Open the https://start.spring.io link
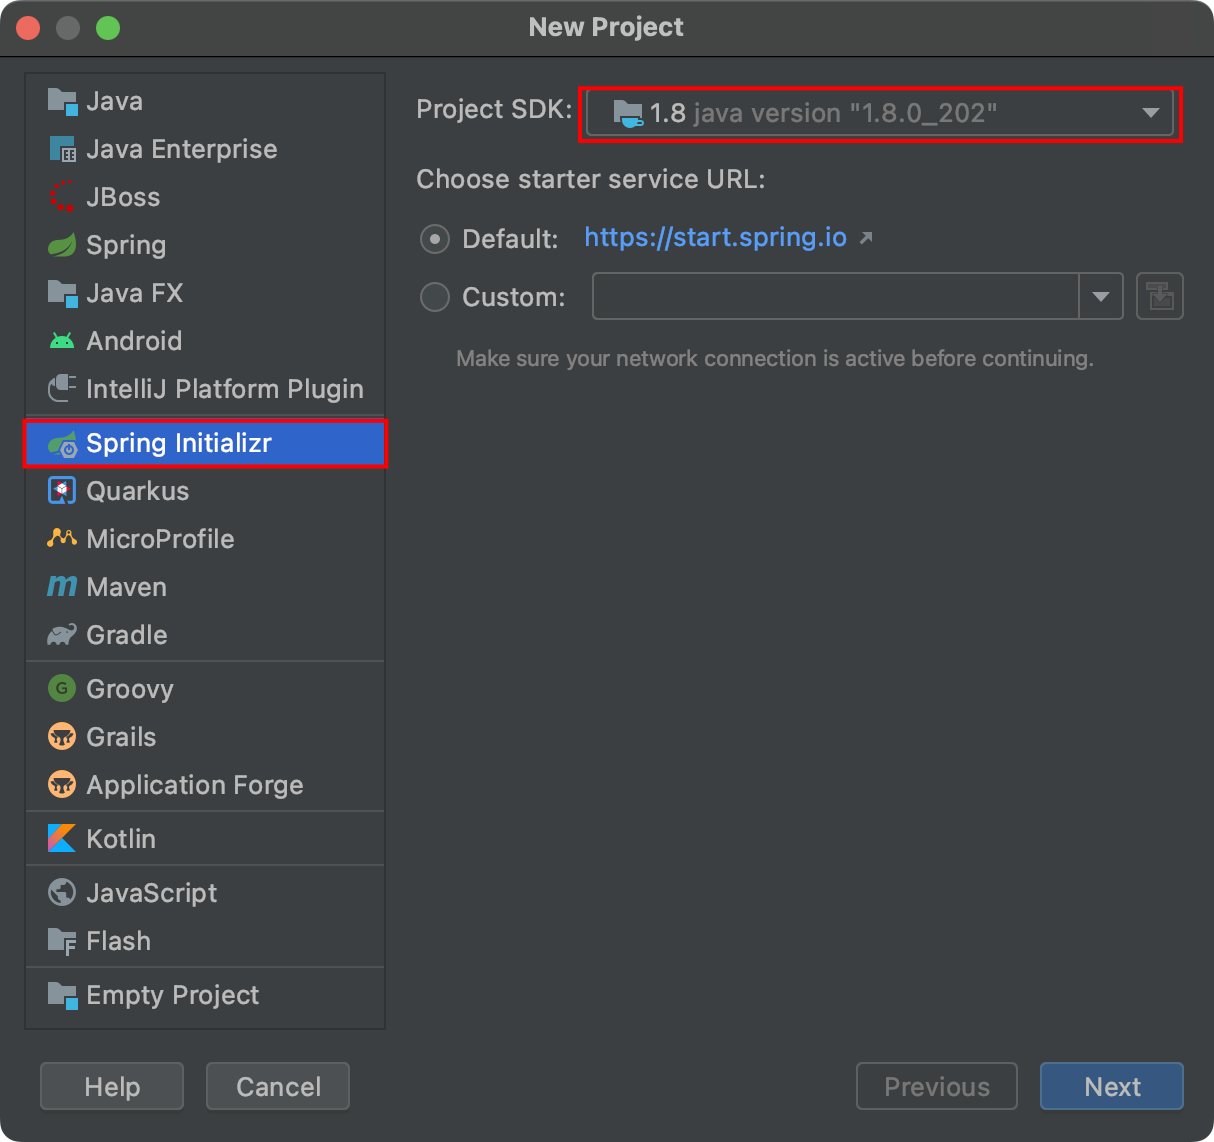1214x1142 pixels. pos(716,237)
